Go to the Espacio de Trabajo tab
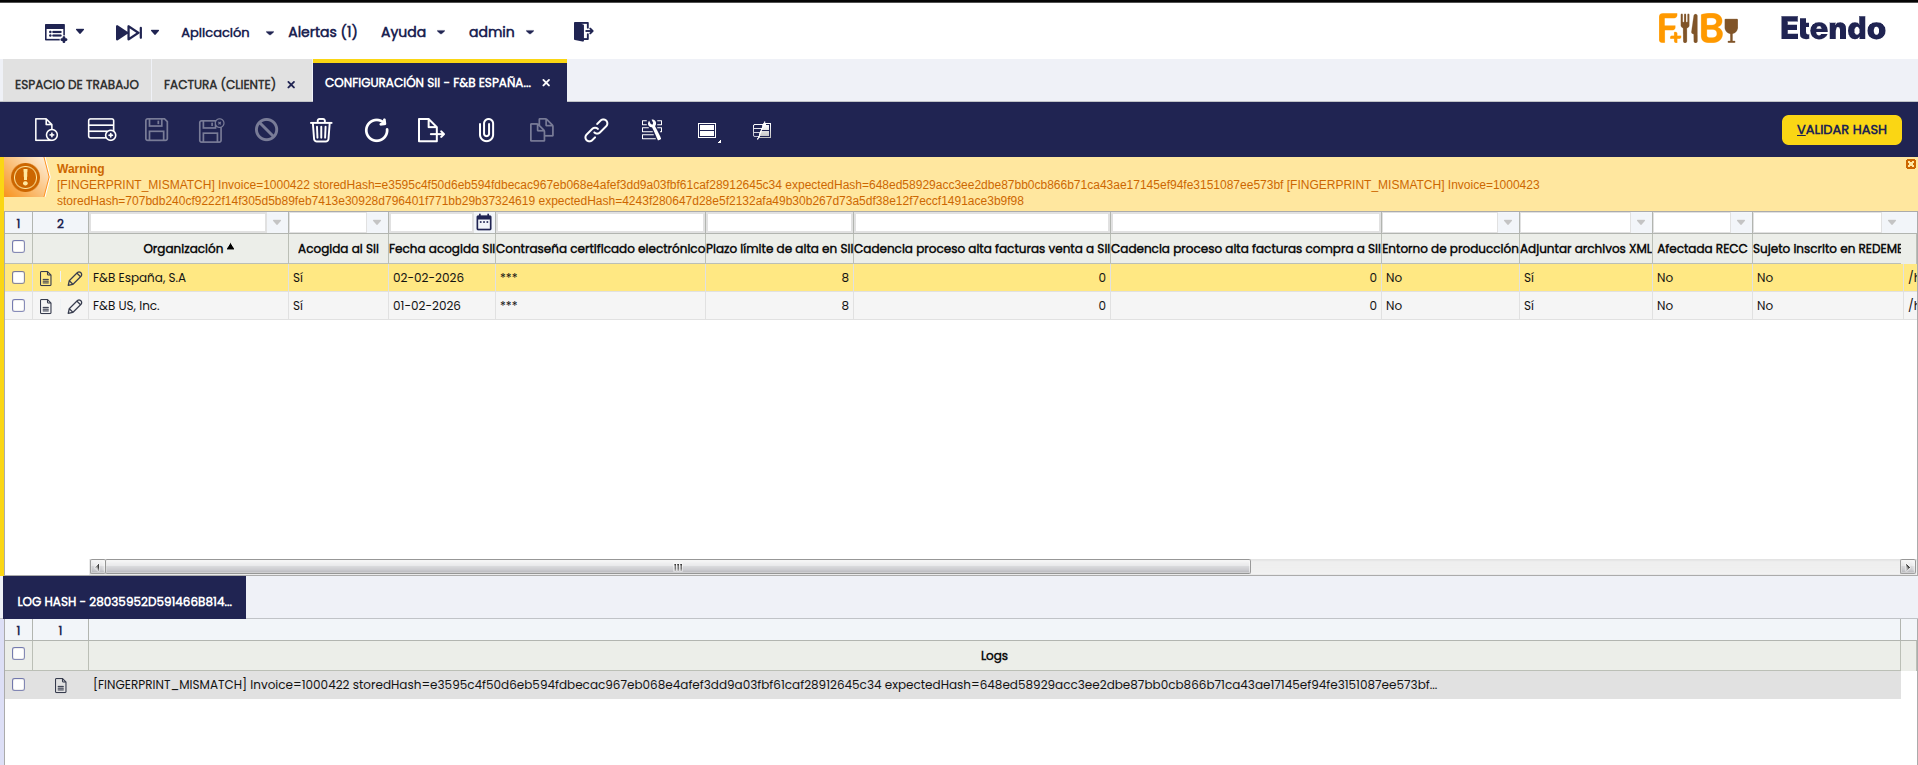Viewport: 1918px width, 765px height. point(77,84)
